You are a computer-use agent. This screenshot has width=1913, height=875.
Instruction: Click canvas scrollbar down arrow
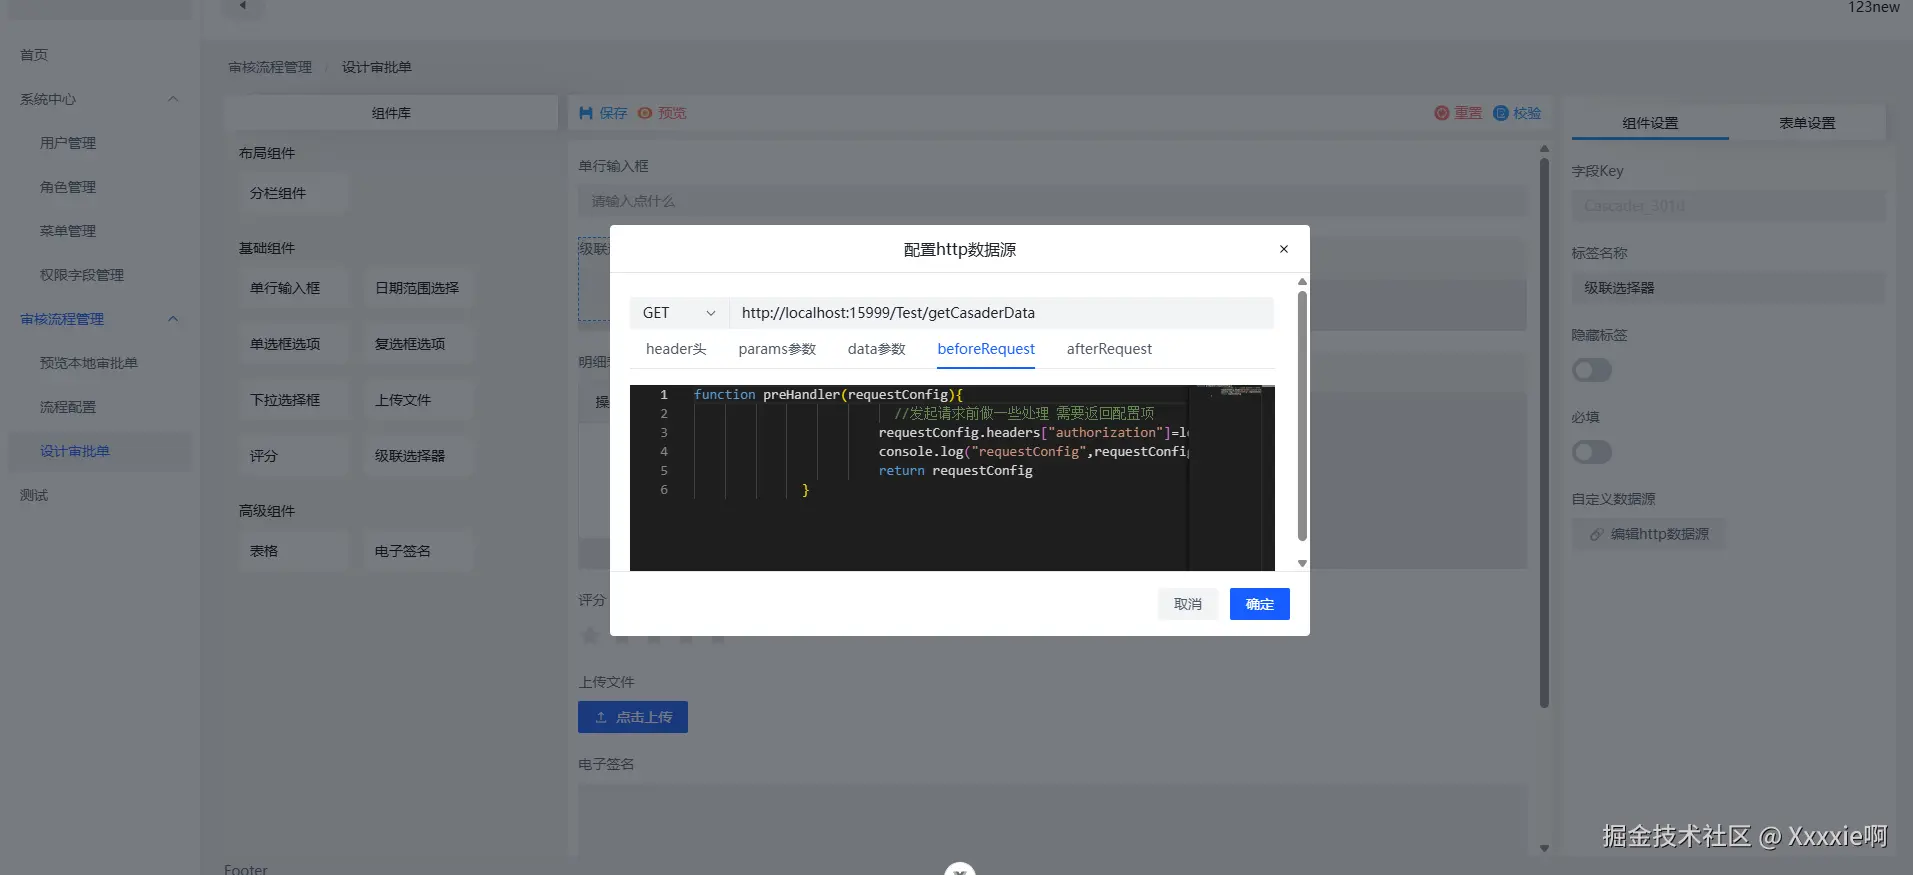[x=1544, y=848]
